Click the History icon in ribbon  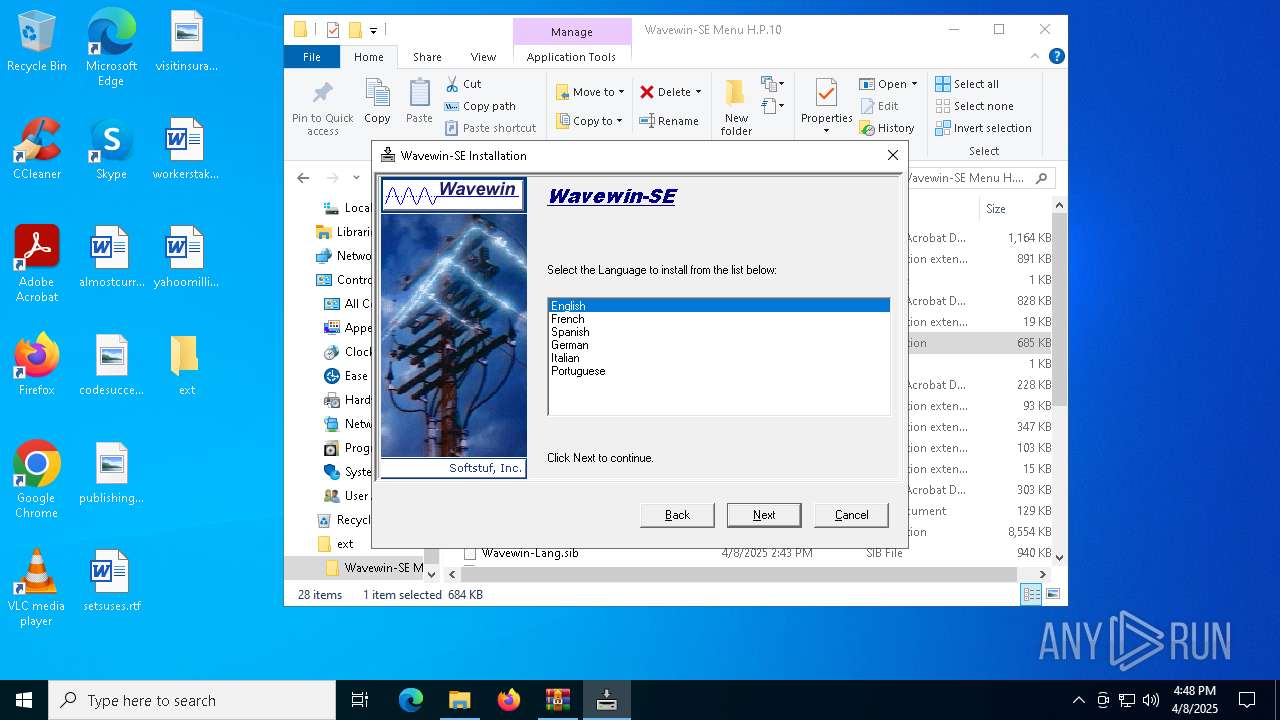[x=866, y=128]
